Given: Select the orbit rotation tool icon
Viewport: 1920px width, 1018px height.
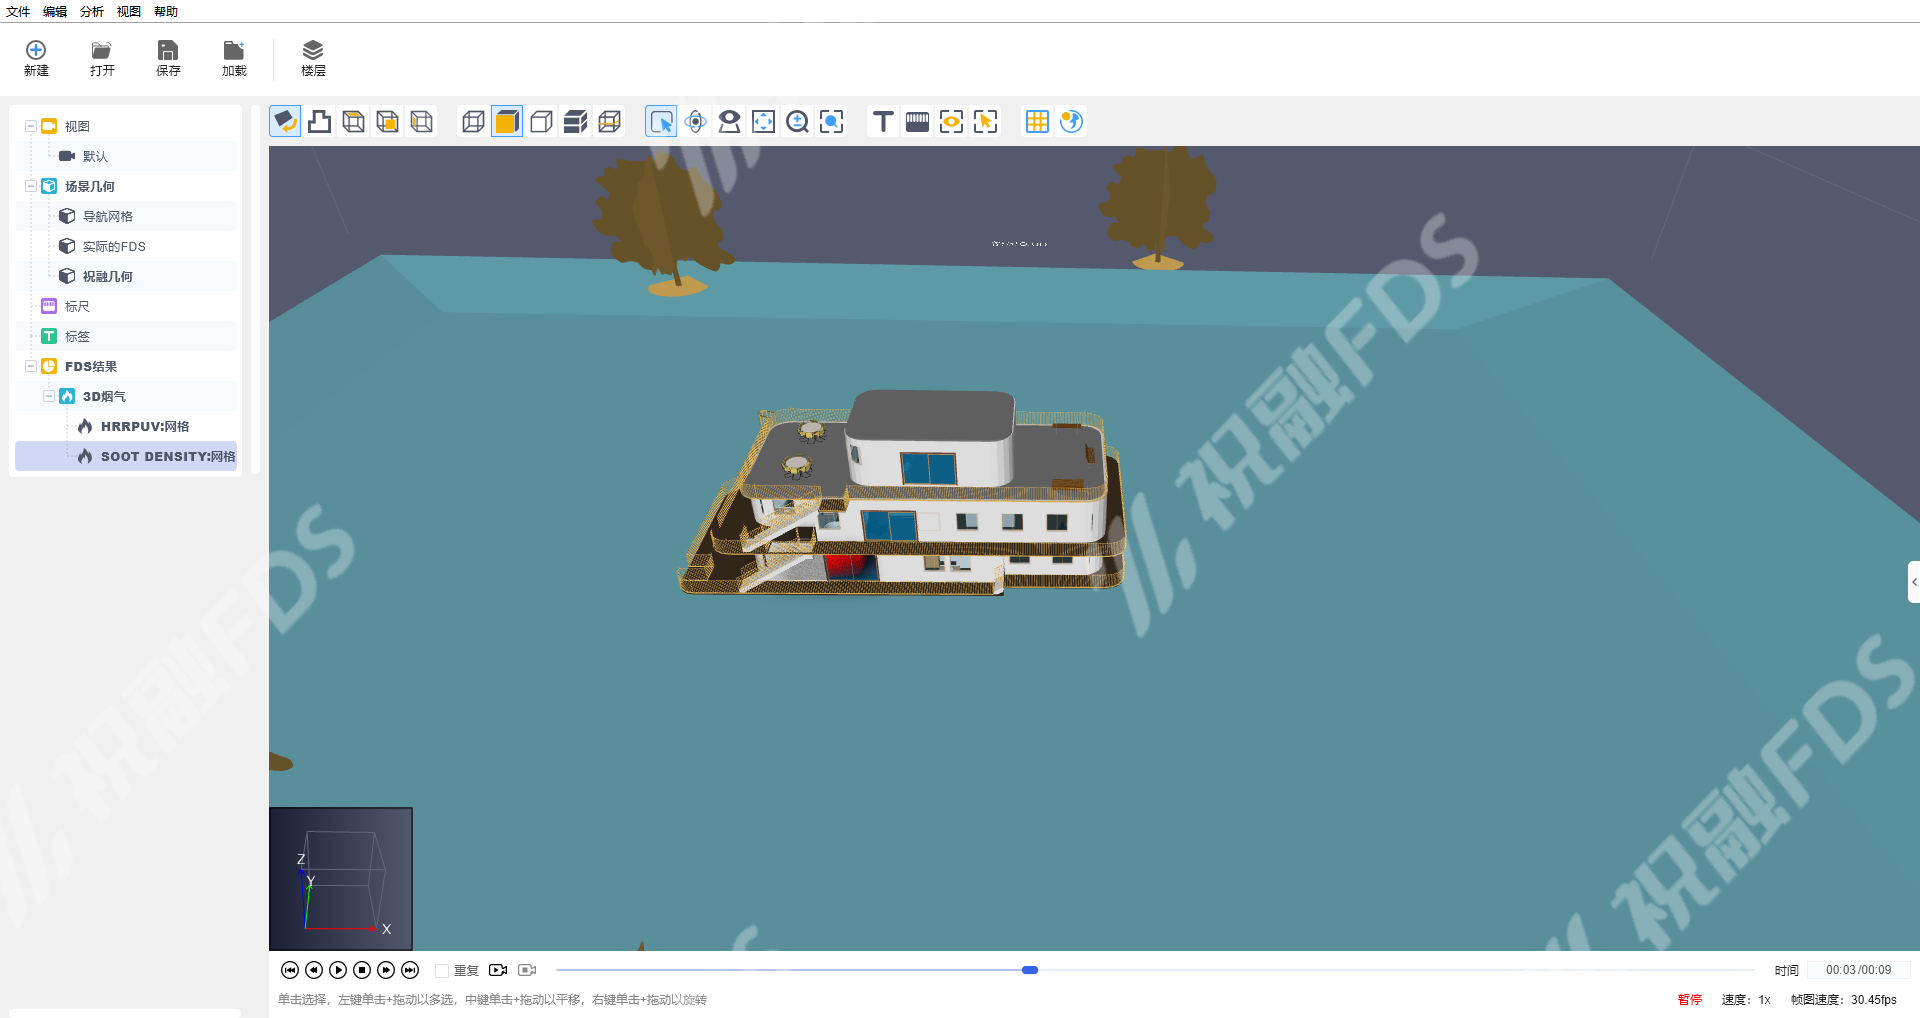Looking at the screenshot, I should (695, 122).
